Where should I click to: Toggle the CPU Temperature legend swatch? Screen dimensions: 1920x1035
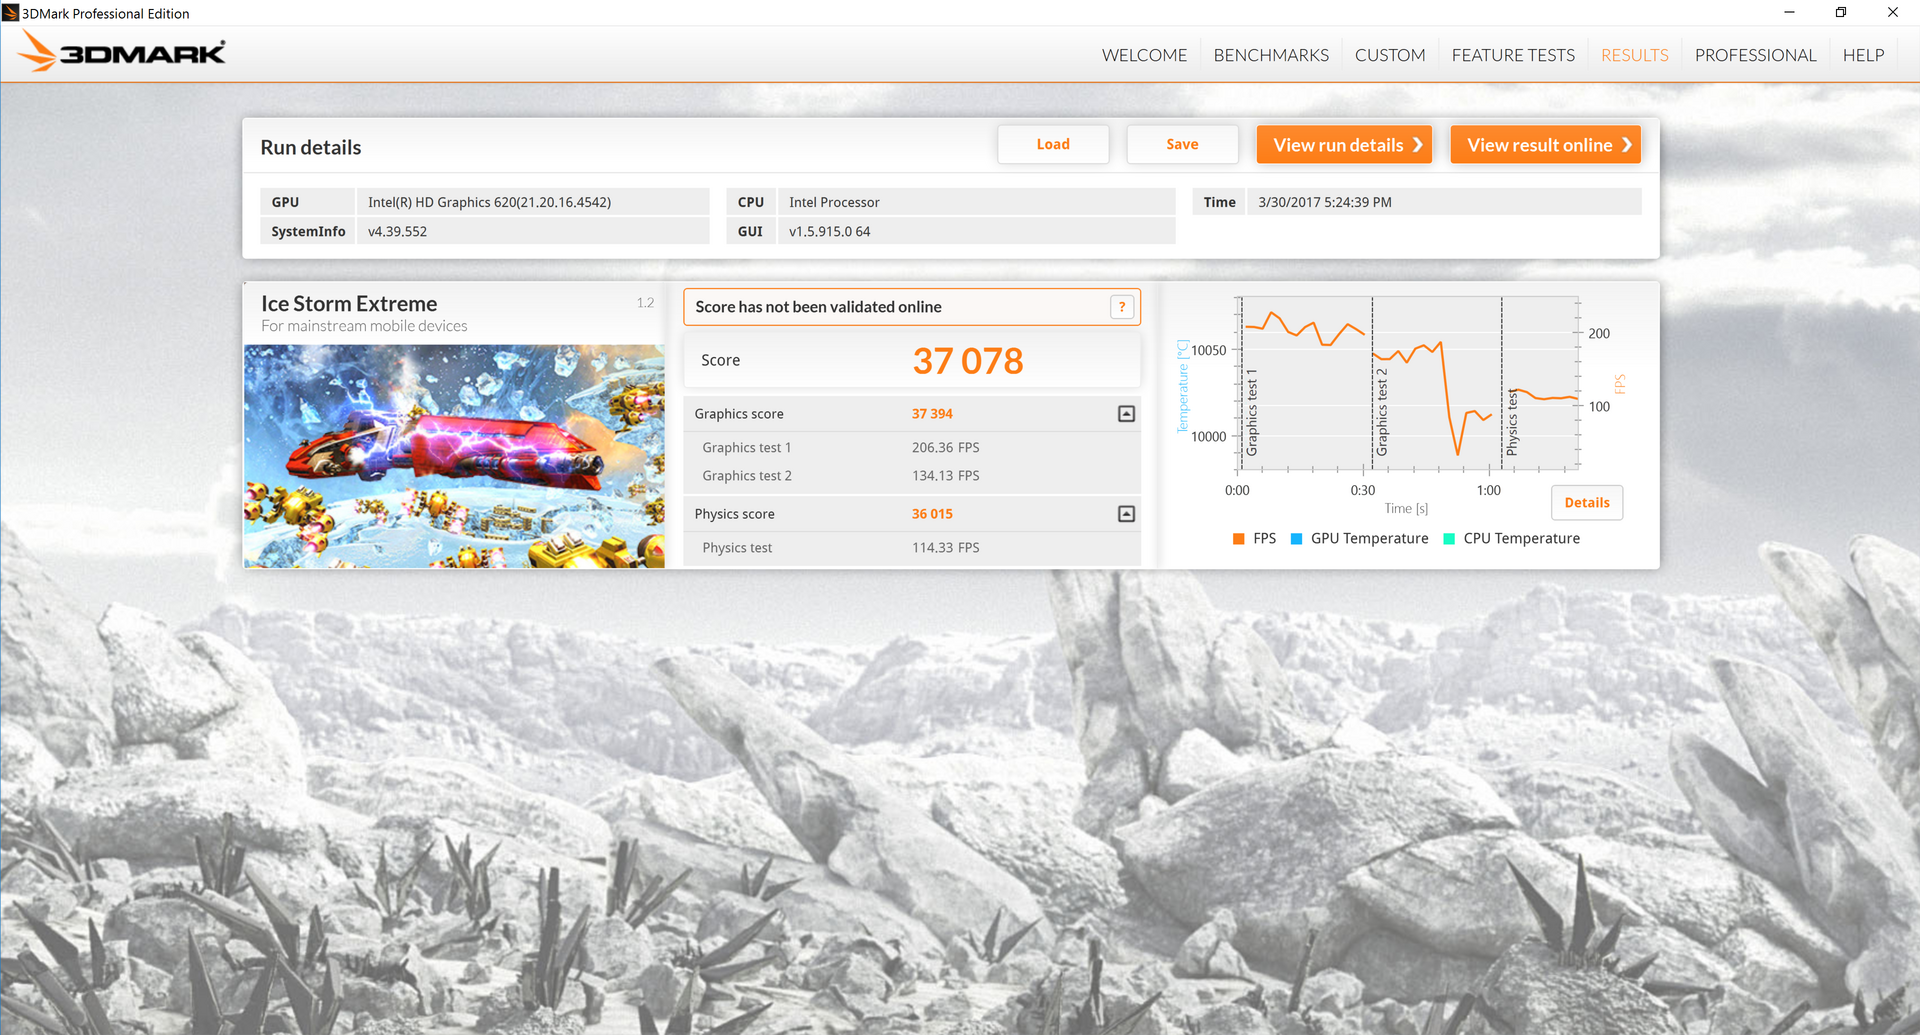pyautogui.click(x=1449, y=539)
